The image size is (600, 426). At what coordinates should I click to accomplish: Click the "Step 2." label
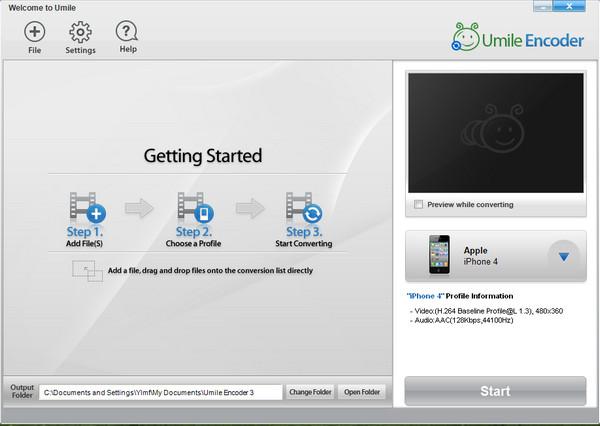pos(194,232)
